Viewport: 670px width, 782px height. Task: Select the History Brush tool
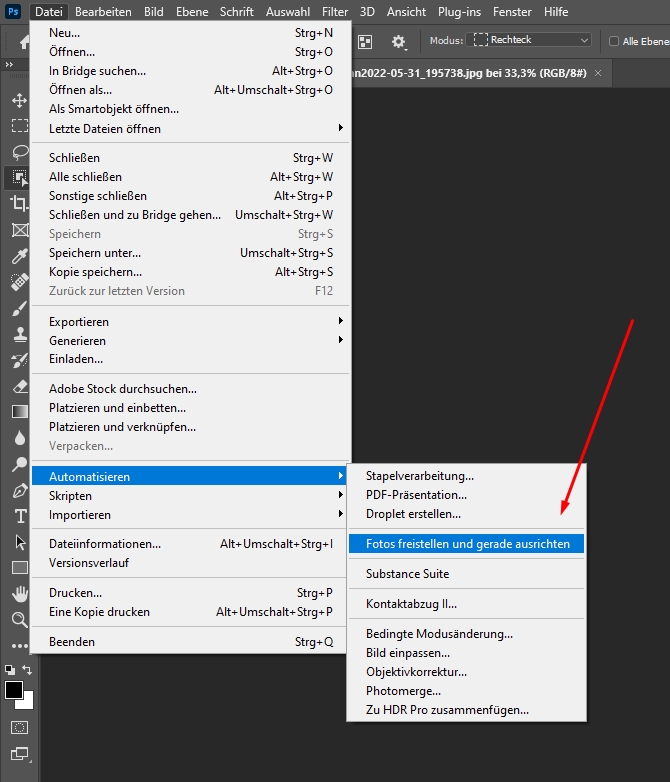(19, 360)
